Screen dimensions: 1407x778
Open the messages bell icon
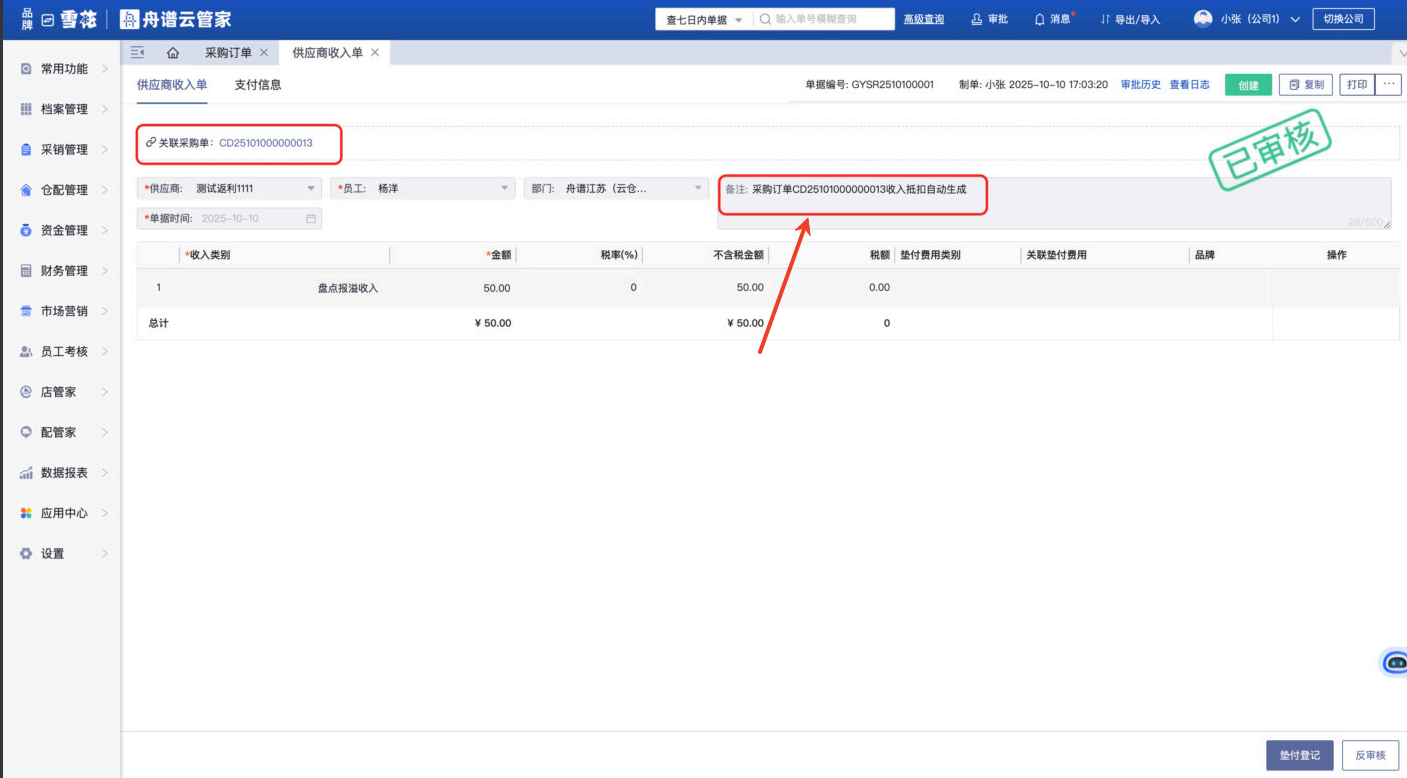pos(1040,19)
